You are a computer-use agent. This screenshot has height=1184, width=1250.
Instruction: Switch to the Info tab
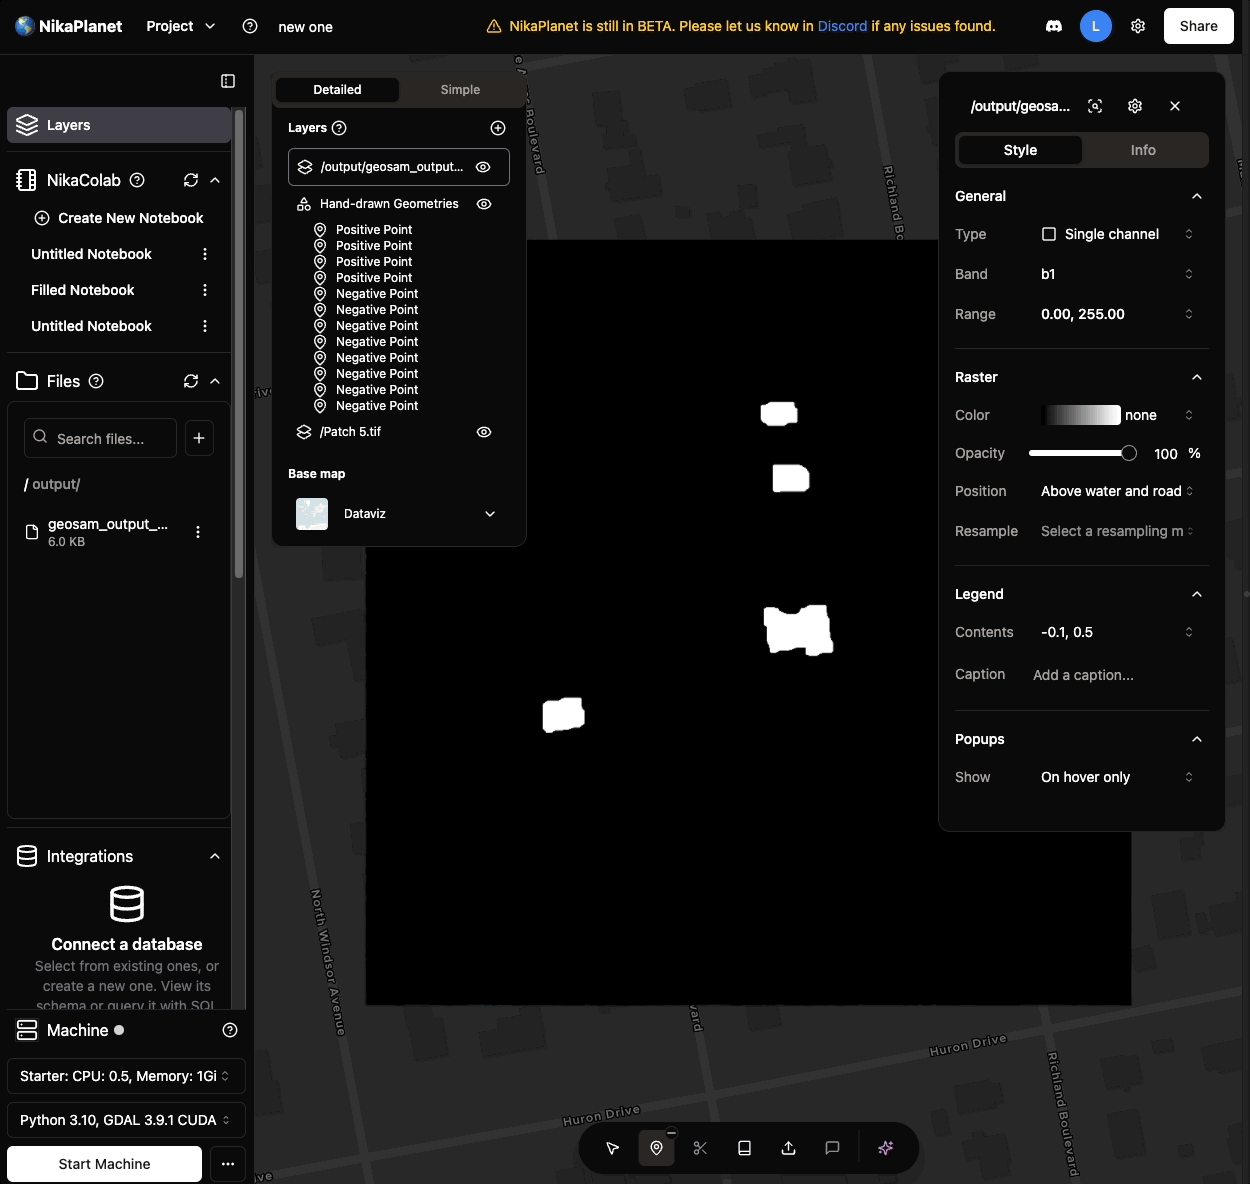pos(1143,150)
